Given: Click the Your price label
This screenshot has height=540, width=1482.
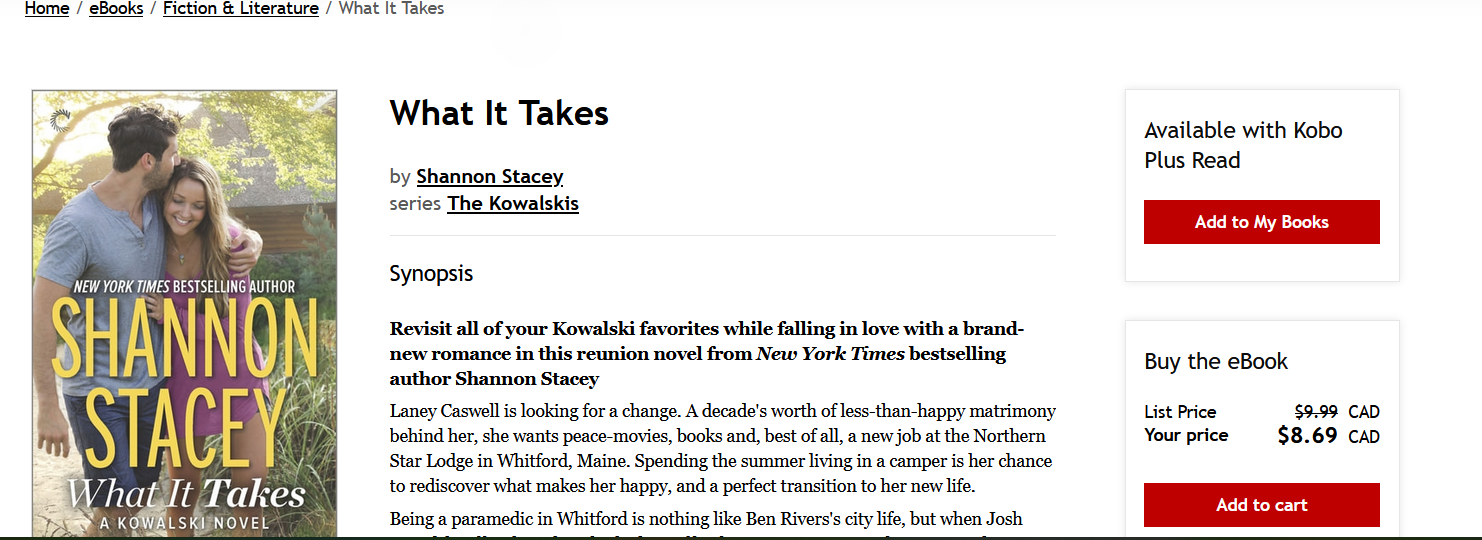Looking at the screenshot, I should (x=1186, y=436).
